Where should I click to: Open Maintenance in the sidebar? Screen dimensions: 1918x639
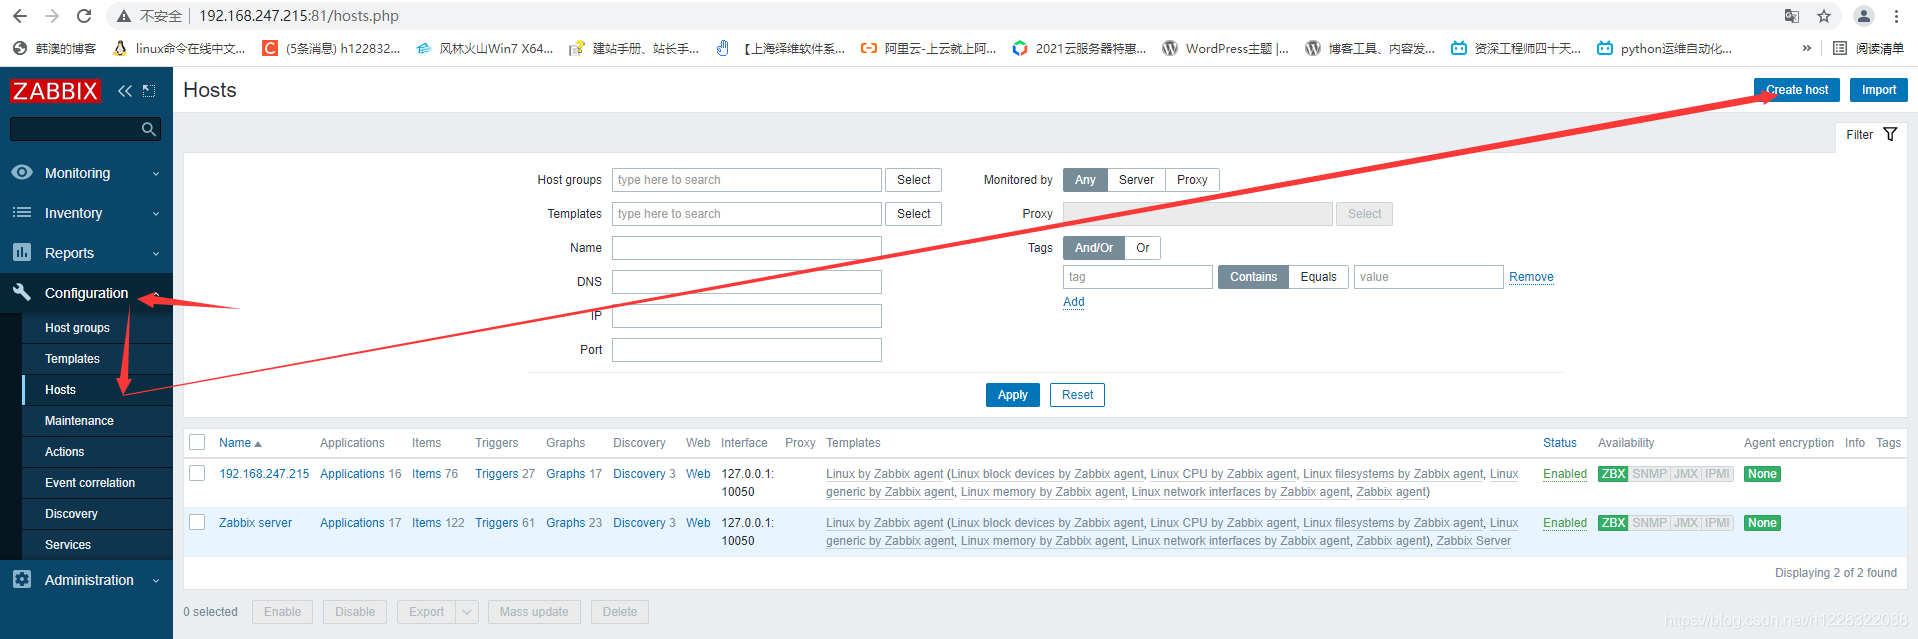tap(79, 421)
